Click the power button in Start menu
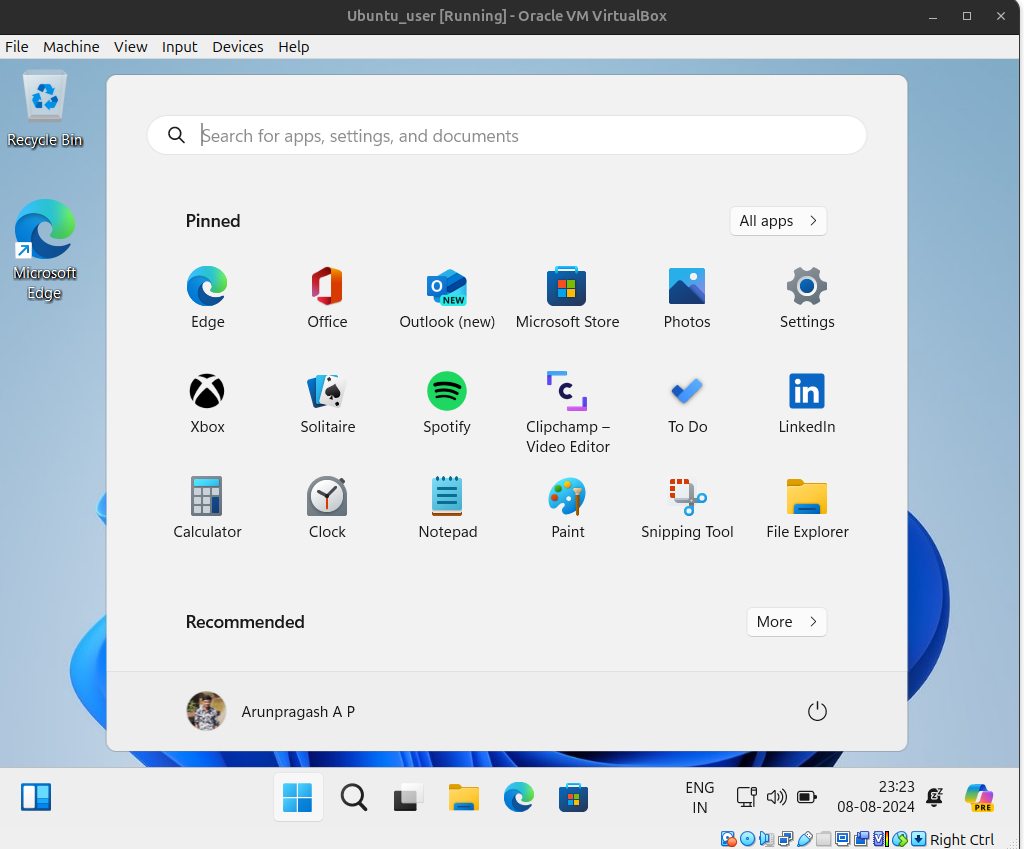Screen dimensions: 1024x849 pyautogui.click(x=817, y=711)
